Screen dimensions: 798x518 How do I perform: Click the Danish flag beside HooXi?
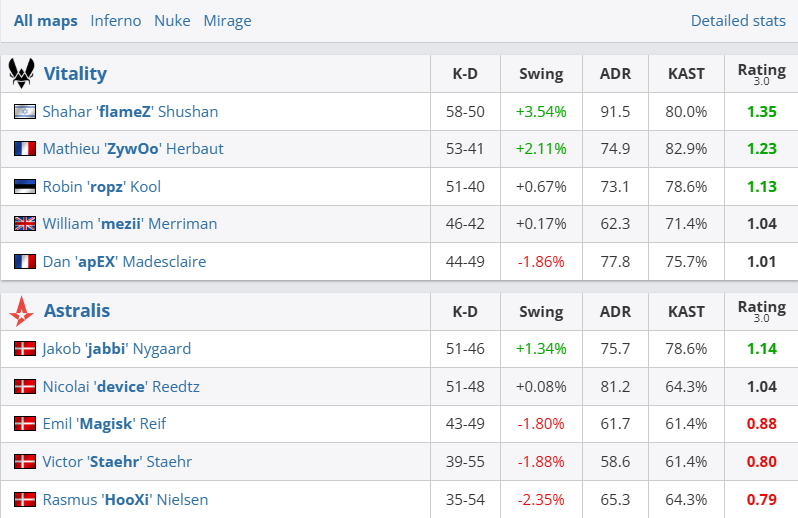click(x=25, y=500)
